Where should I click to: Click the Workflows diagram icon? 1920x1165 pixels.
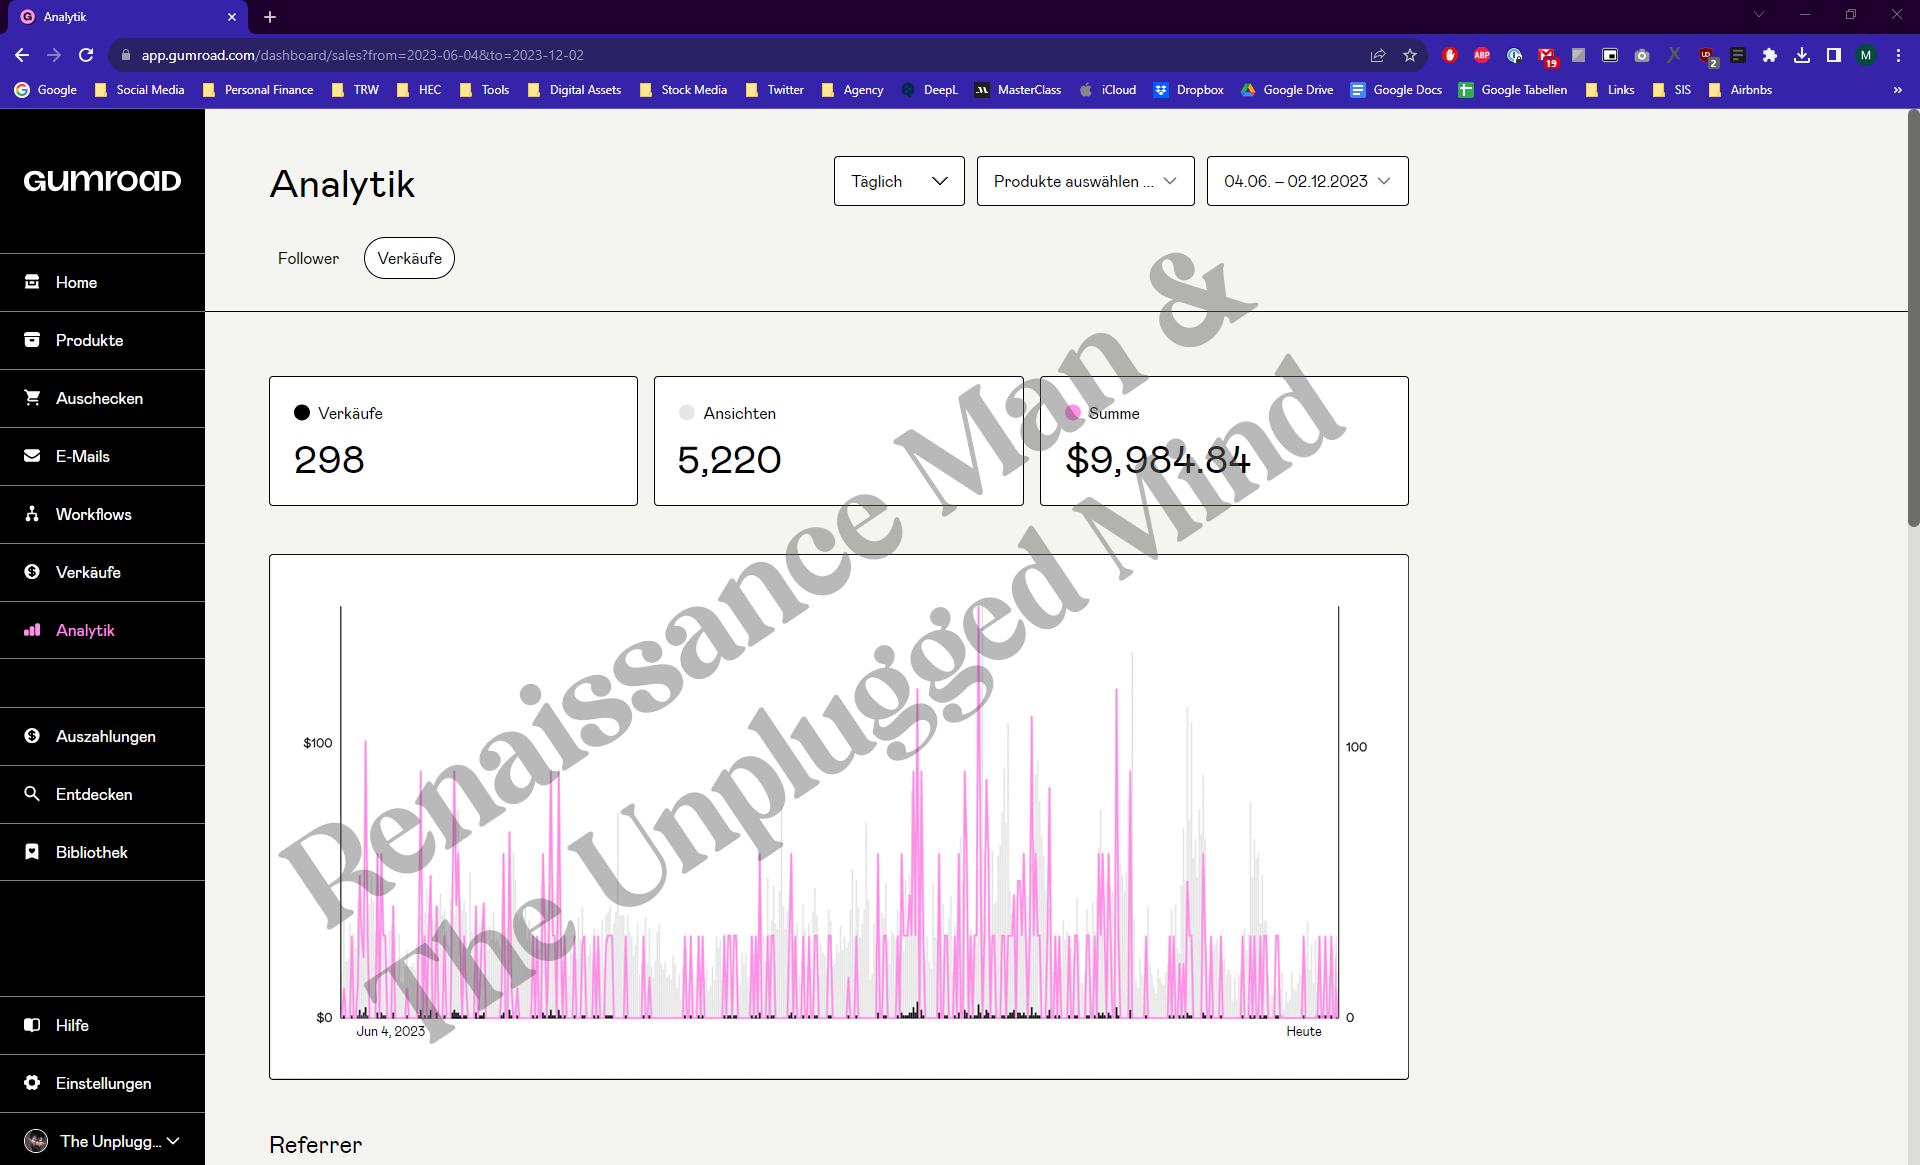[x=32, y=514]
